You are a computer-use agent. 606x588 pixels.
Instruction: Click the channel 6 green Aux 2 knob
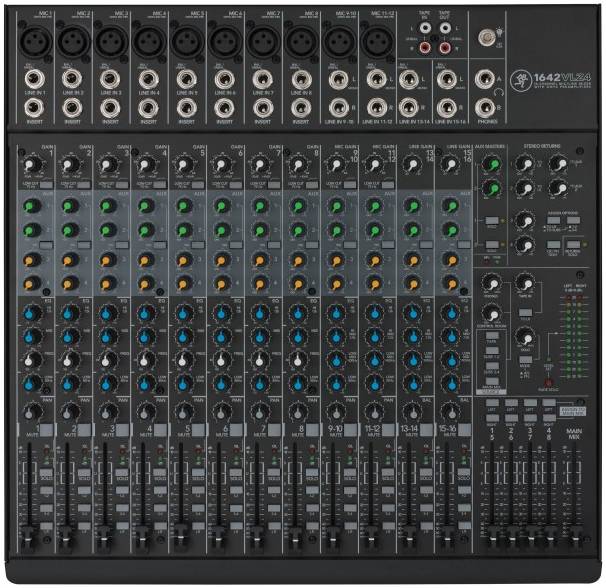click(x=222, y=230)
